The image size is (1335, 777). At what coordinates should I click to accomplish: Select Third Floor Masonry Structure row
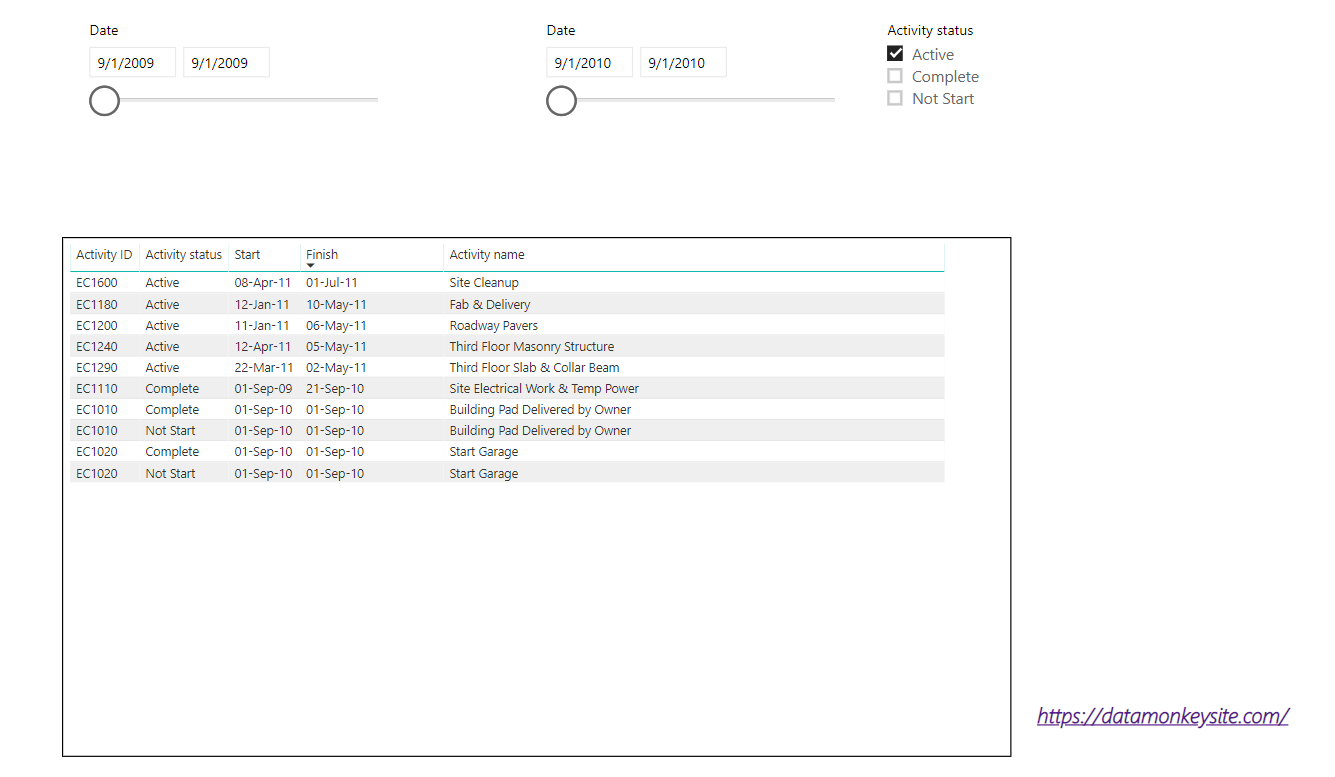tap(532, 347)
